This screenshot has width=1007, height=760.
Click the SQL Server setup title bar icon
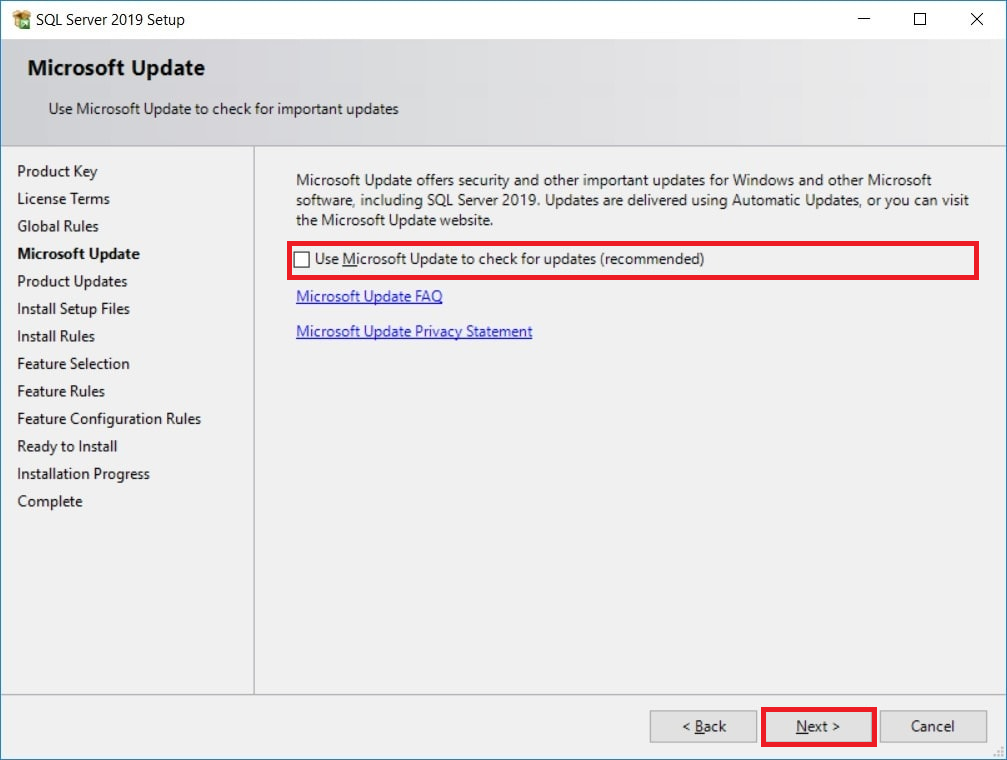(20, 19)
